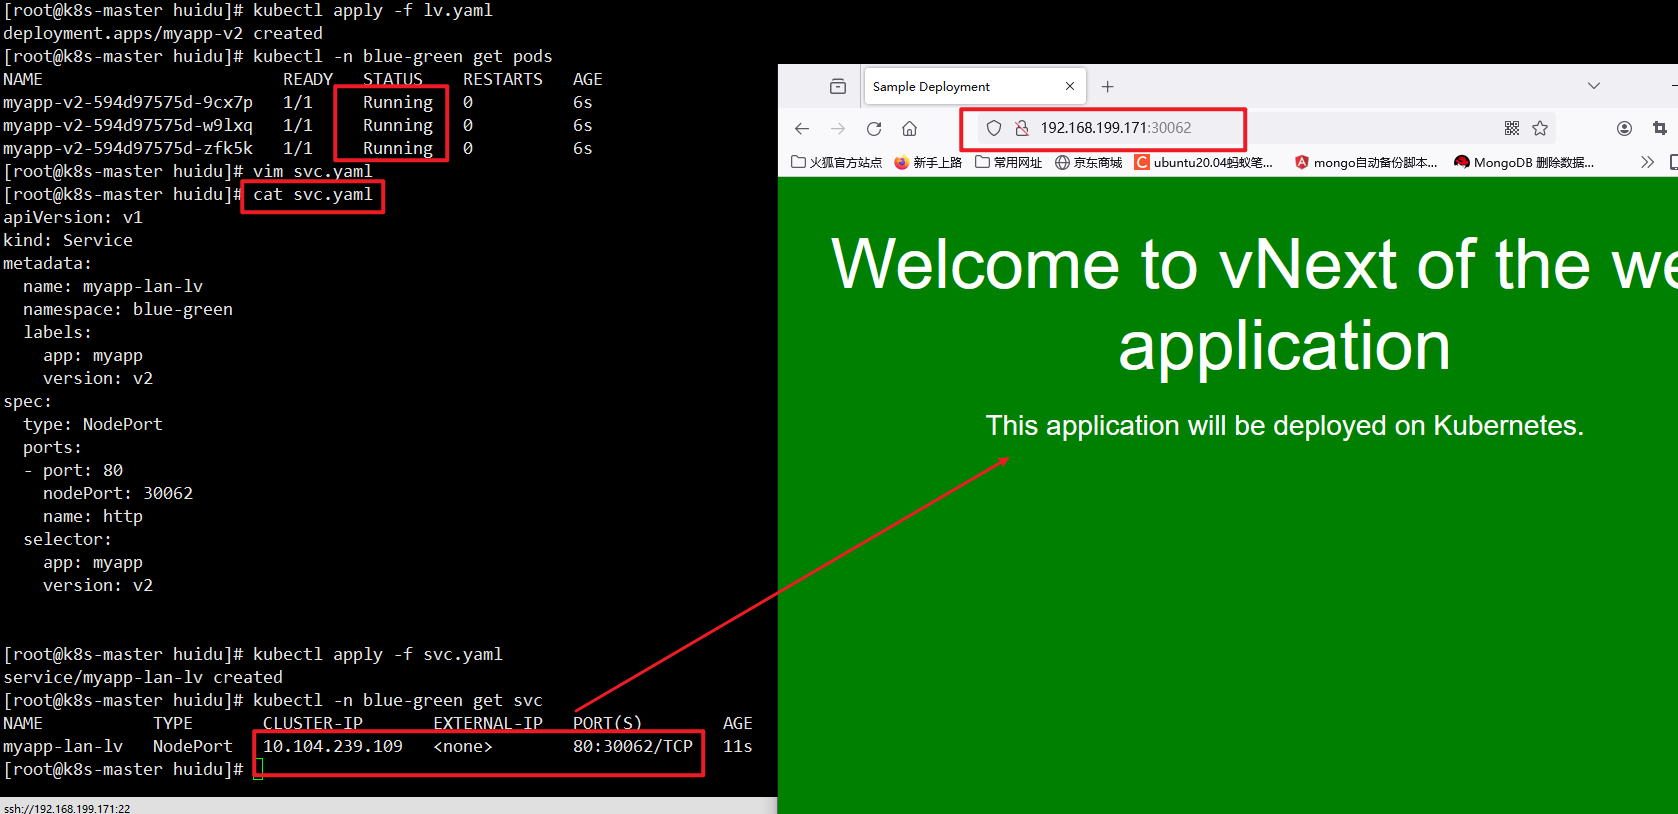Image resolution: width=1678 pixels, height=814 pixels.
Task: Open the ubuntu20.04 bookmark
Action: (x=1204, y=162)
